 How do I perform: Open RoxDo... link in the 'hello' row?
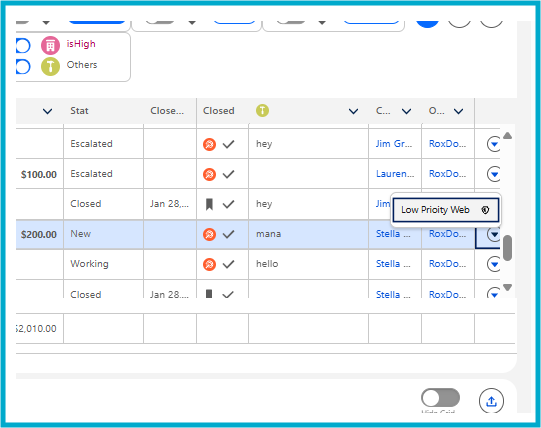pos(447,264)
